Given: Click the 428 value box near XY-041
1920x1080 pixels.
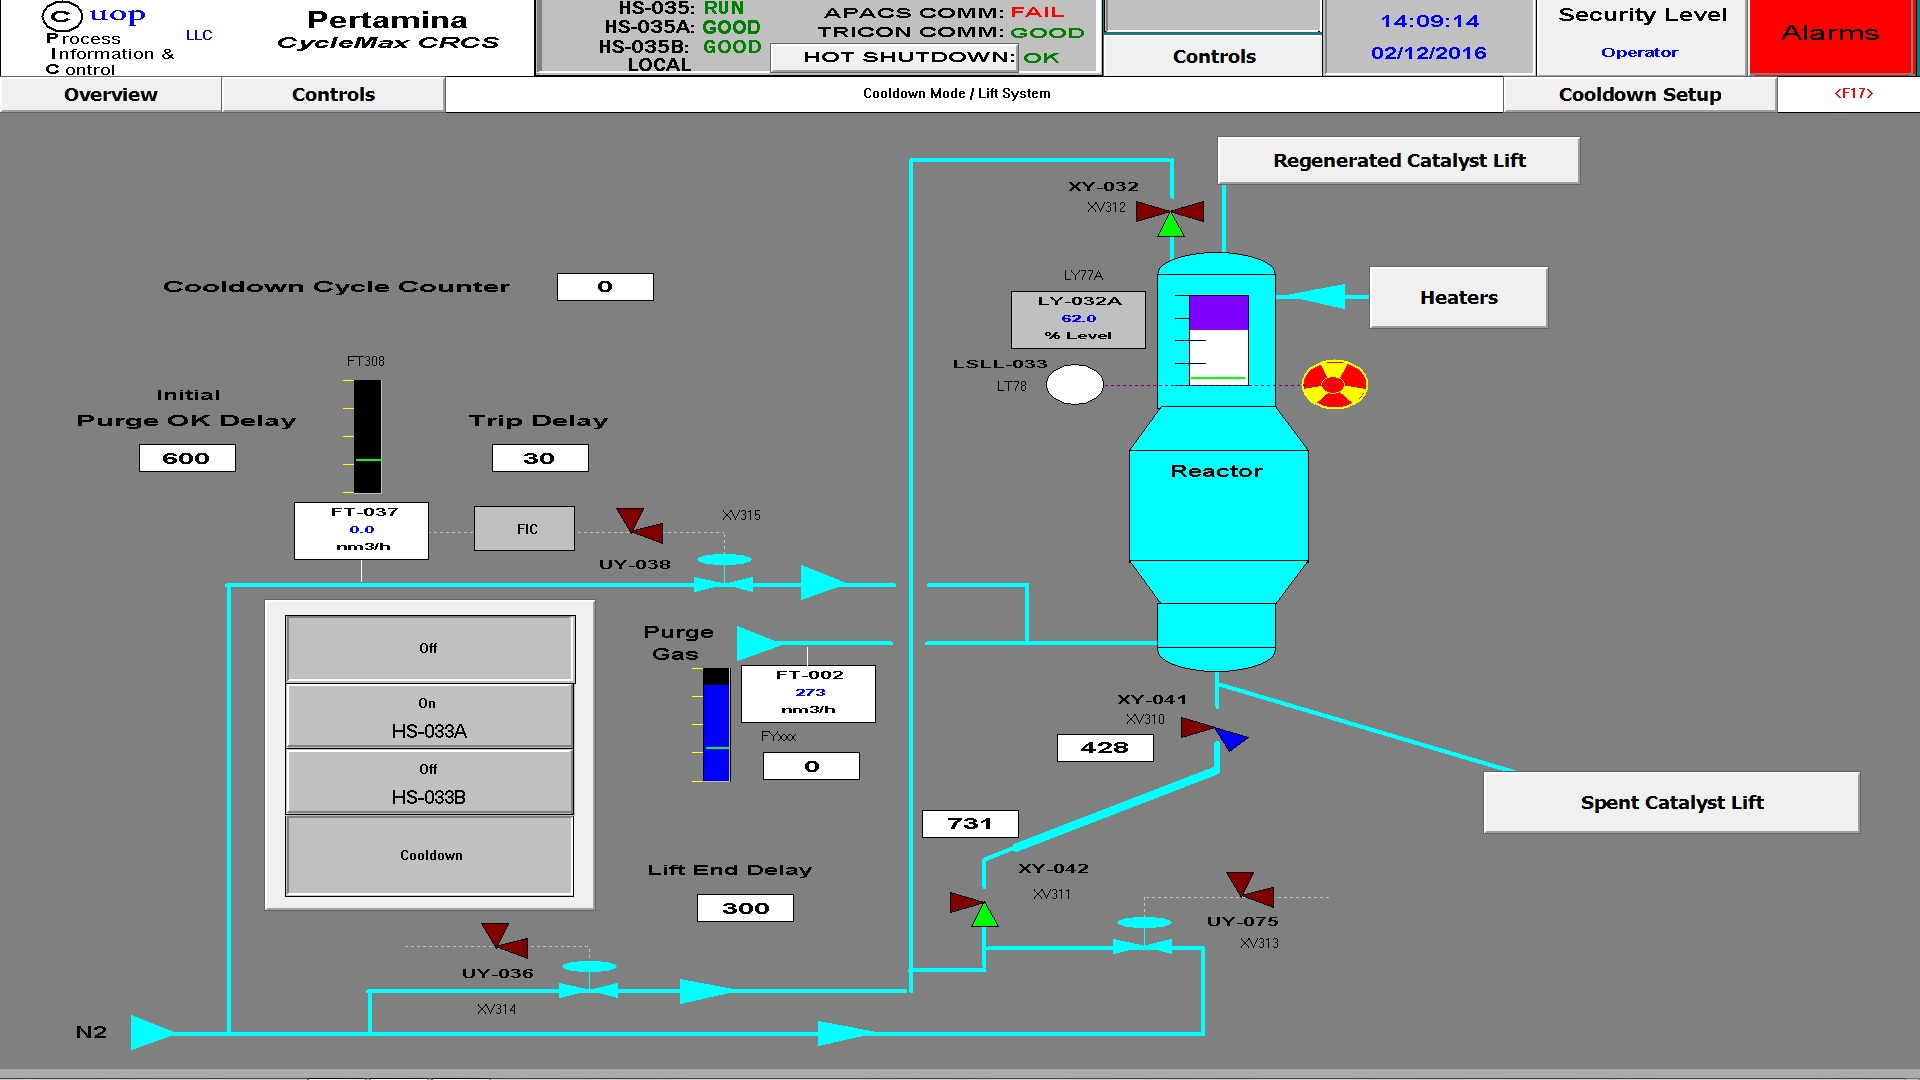Looking at the screenshot, I should (x=1105, y=747).
